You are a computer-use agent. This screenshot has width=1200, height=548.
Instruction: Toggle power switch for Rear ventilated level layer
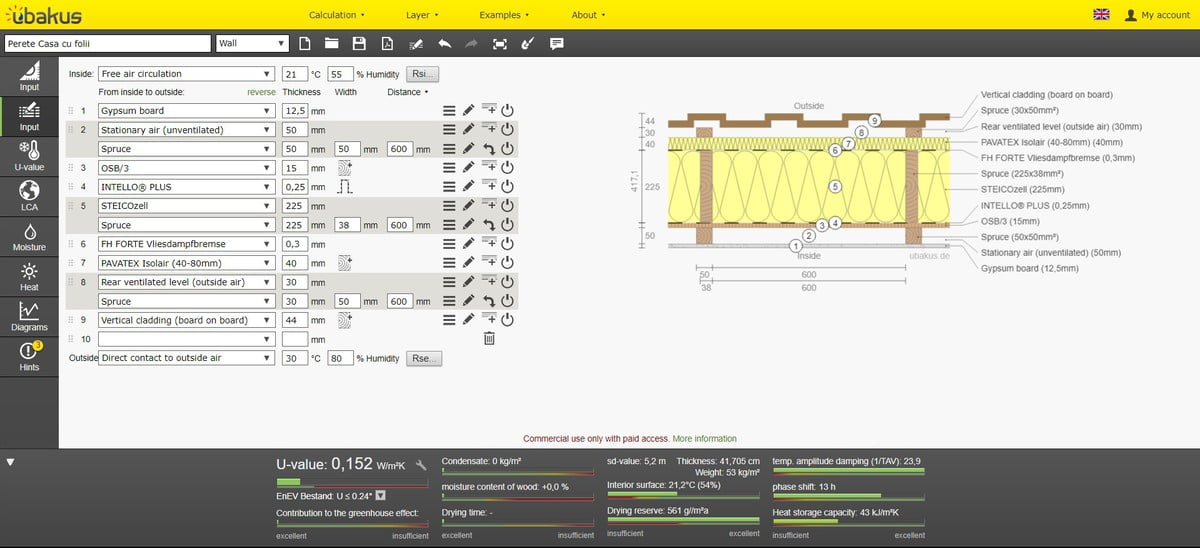click(x=506, y=282)
